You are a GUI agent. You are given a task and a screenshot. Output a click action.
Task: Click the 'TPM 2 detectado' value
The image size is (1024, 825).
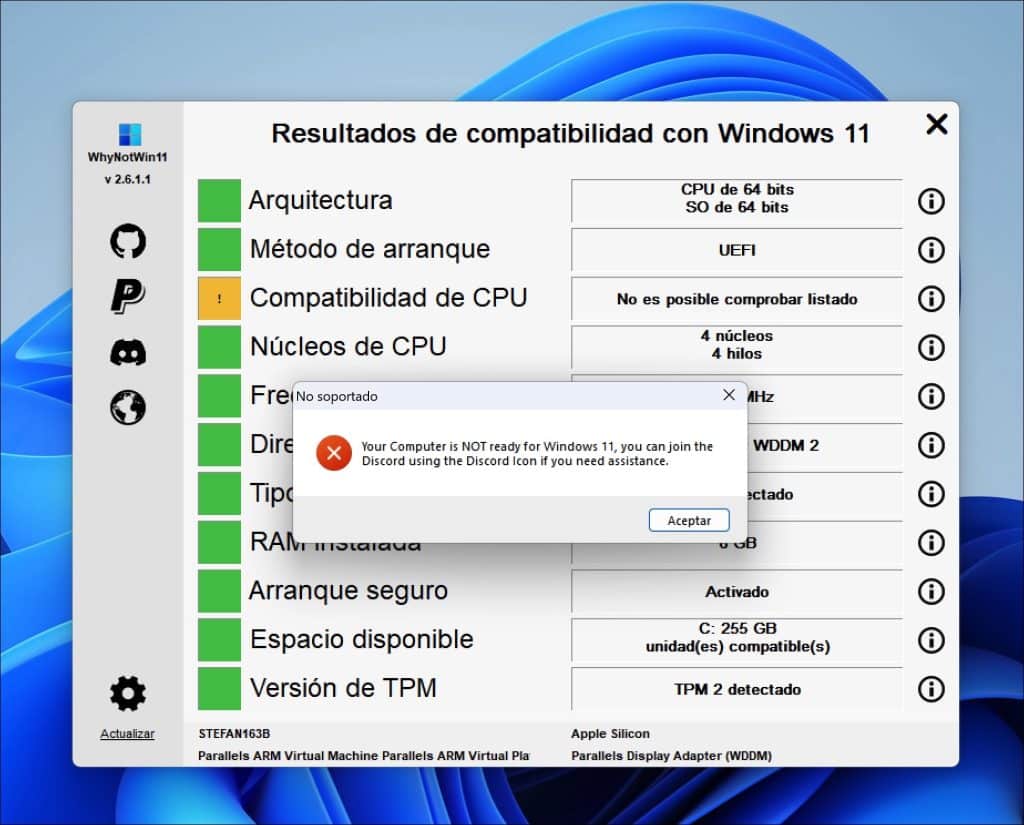(x=737, y=689)
